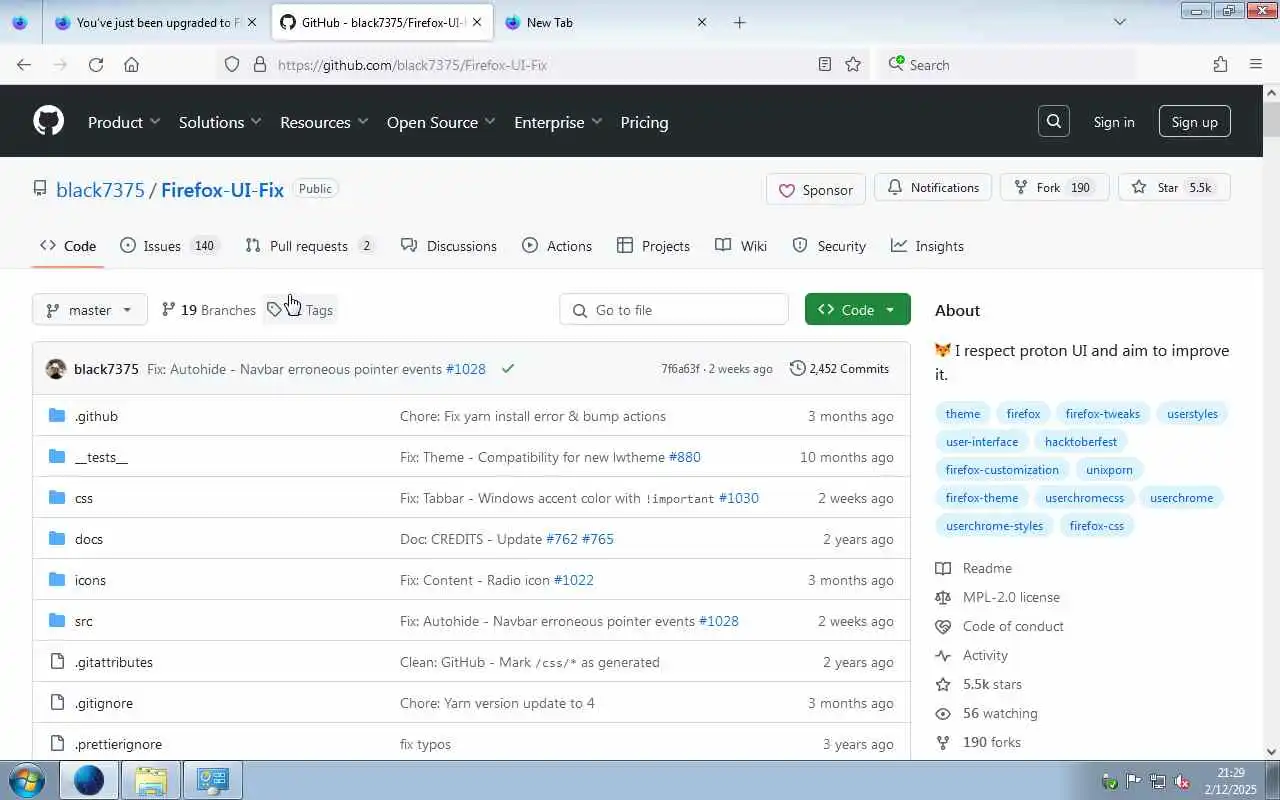This screenshot has width=1280, height=800.
Task: View the 19 Branches link
Action: click(x=208, y=310)
